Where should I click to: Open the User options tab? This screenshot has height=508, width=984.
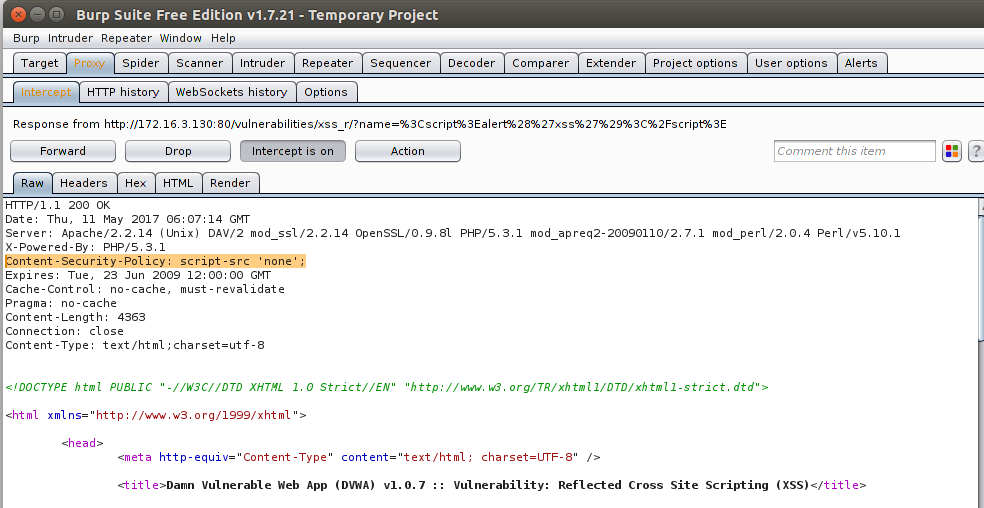[791, 63]
